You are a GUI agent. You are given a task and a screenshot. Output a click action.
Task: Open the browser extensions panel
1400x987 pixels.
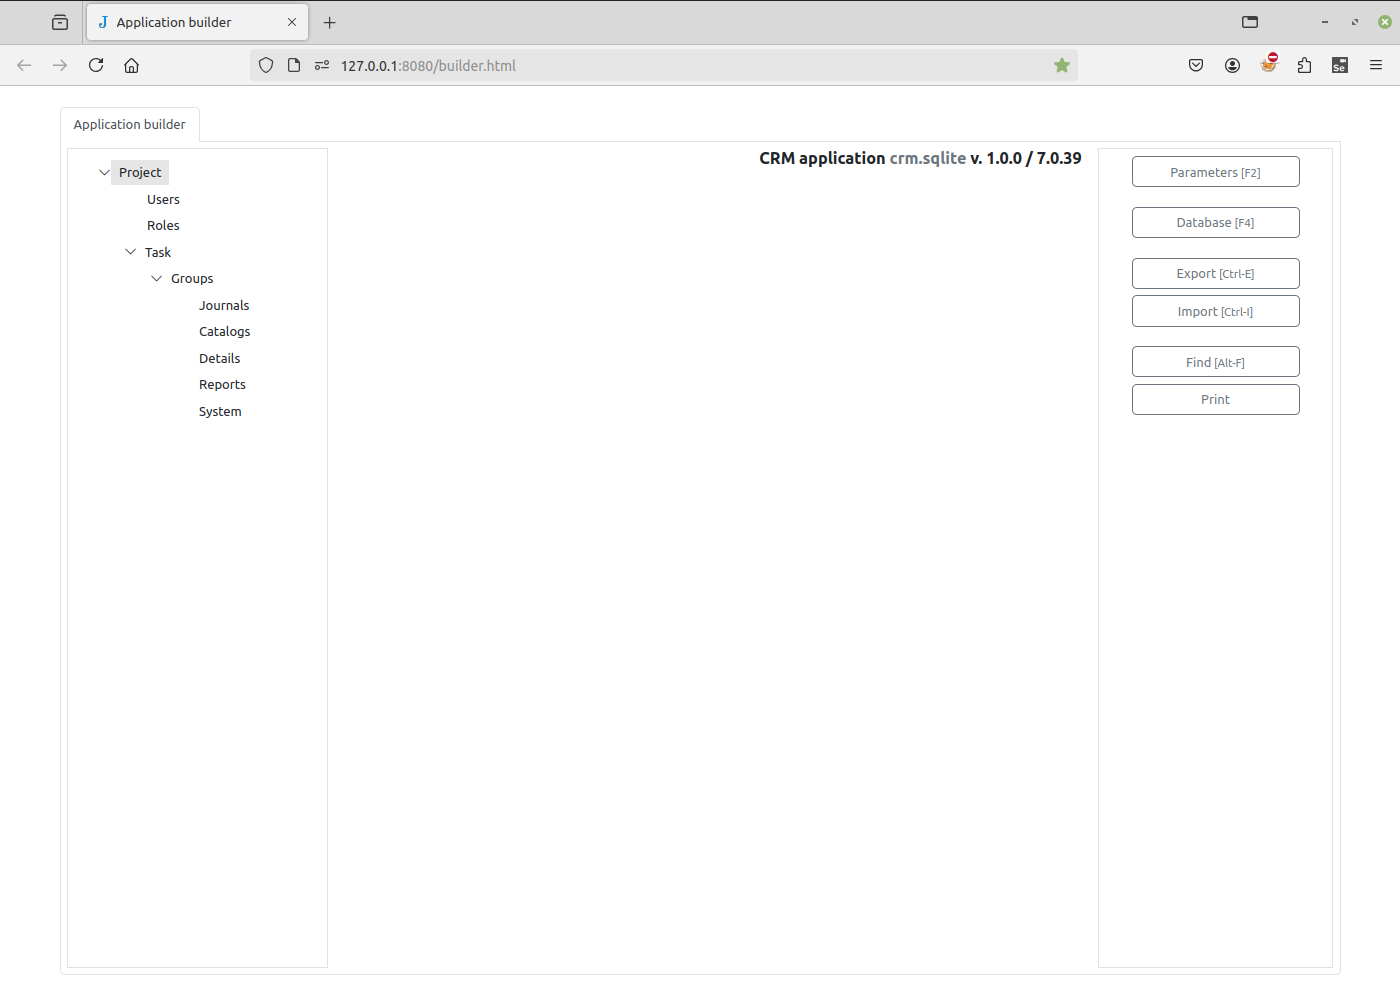pyautogui.click(x=1304, y=64)
